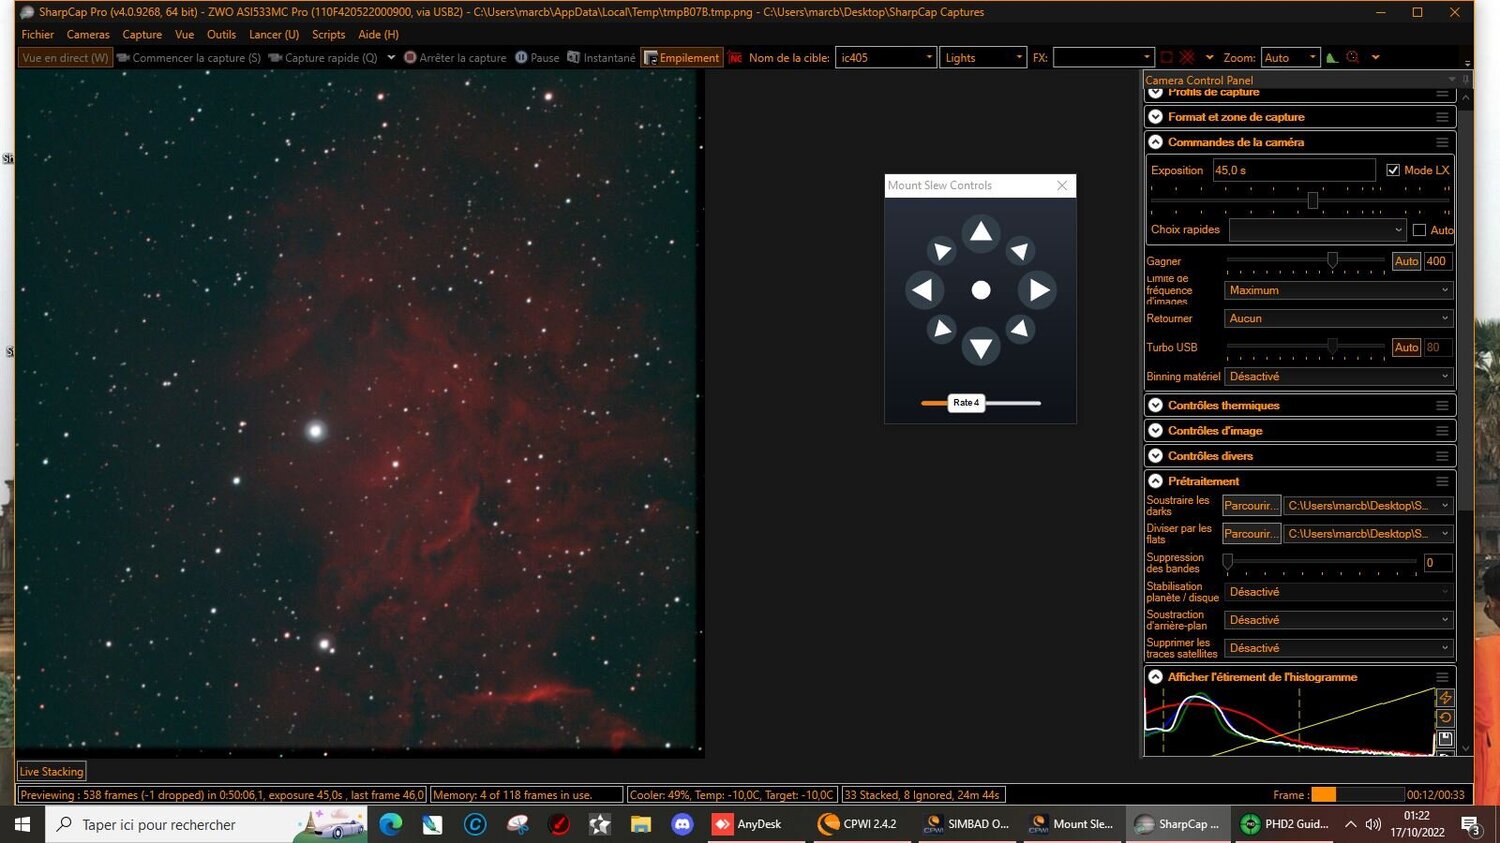Open the 'Binning matériel' dropdown

coord(1338,376)
